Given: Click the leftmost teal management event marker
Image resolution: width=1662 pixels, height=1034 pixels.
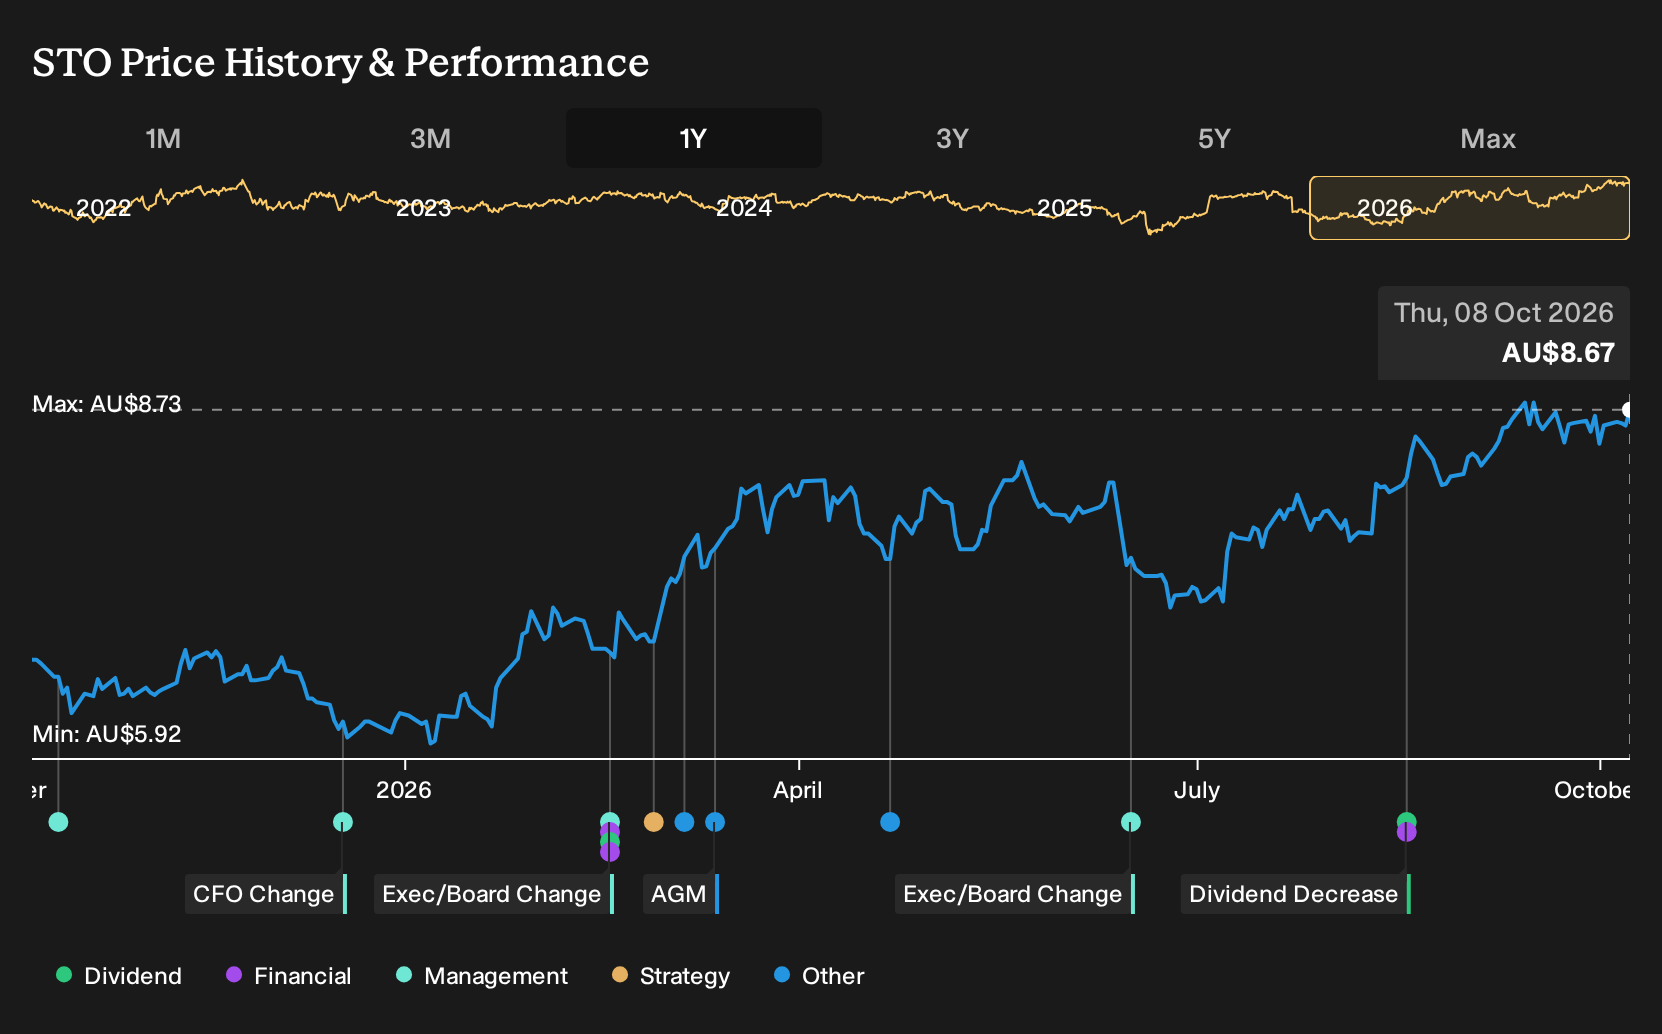Looking at the screenshot, I should (58, 822).
